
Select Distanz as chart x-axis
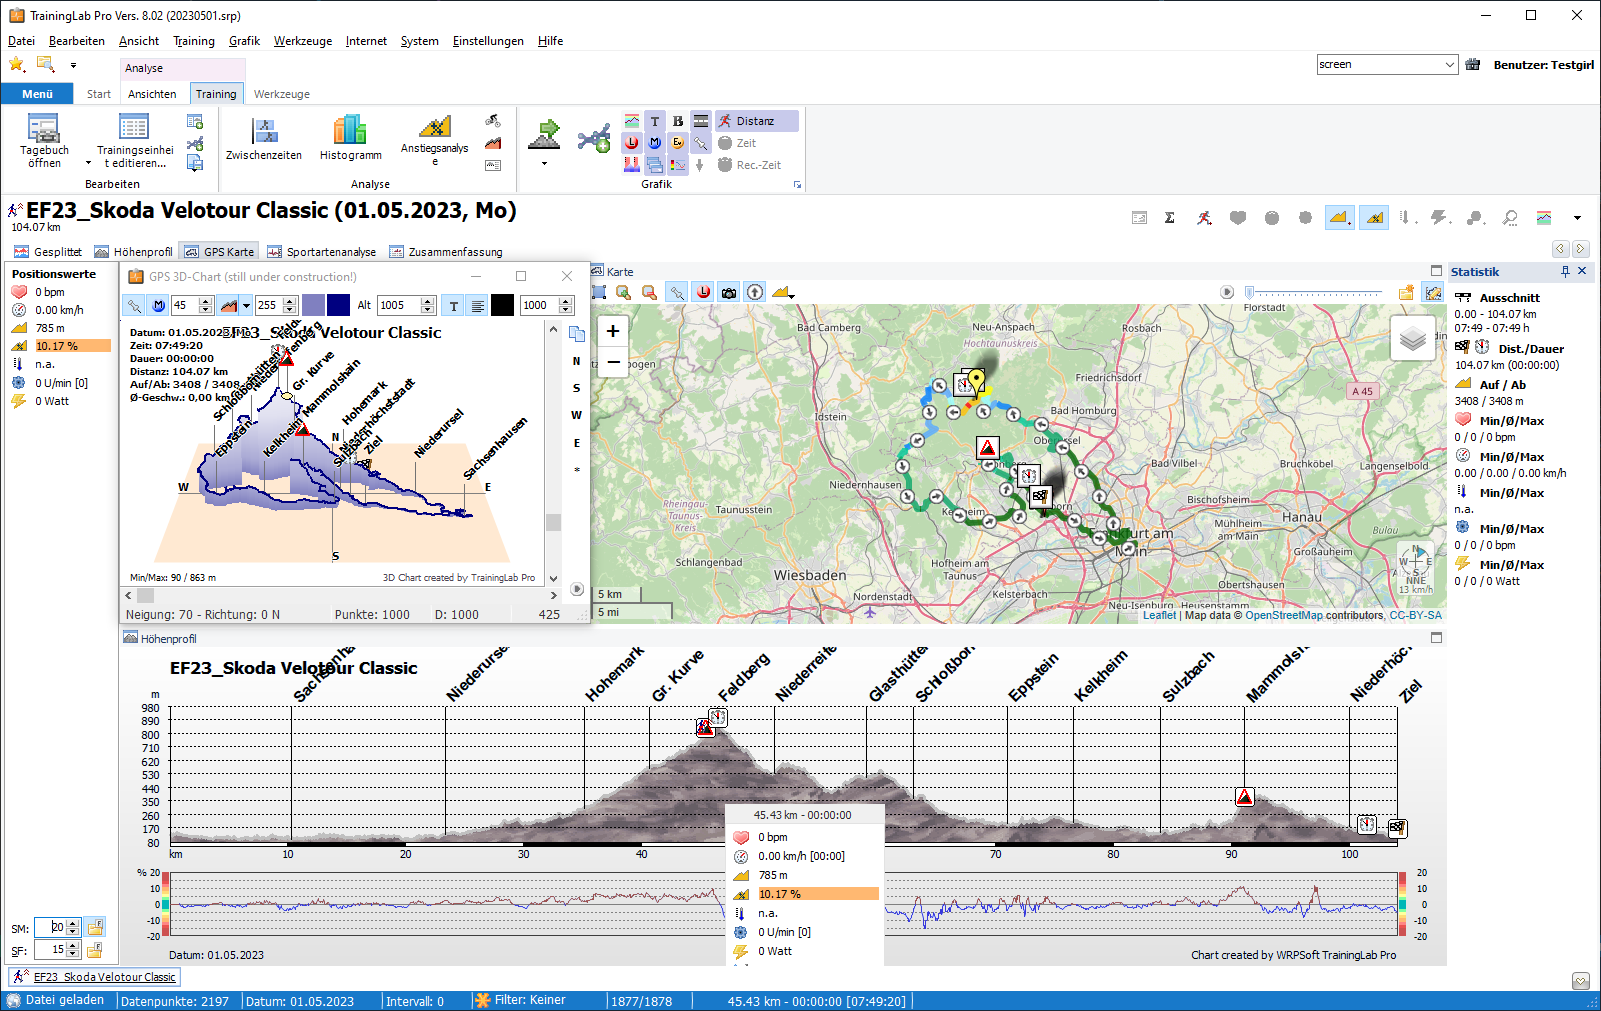click(756, 121)
